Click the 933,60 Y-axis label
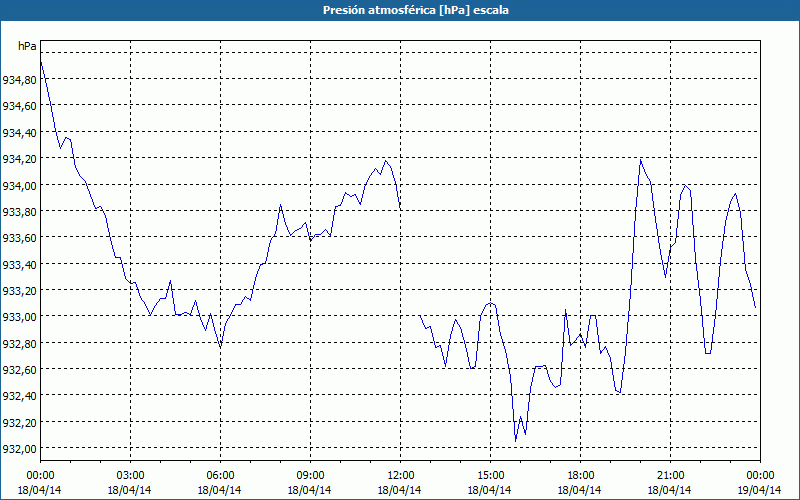The height and width of the screenshot is (500, 800). pos(20,238)
